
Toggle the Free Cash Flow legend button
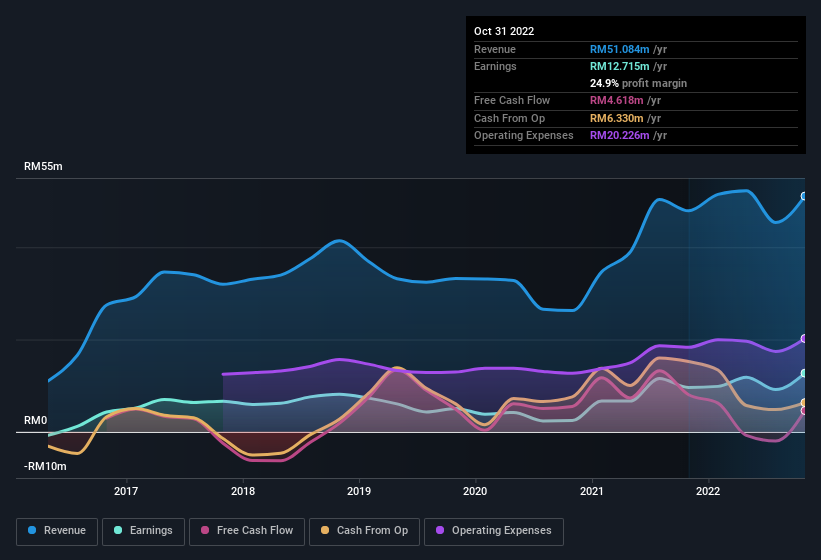coord(247,531)
